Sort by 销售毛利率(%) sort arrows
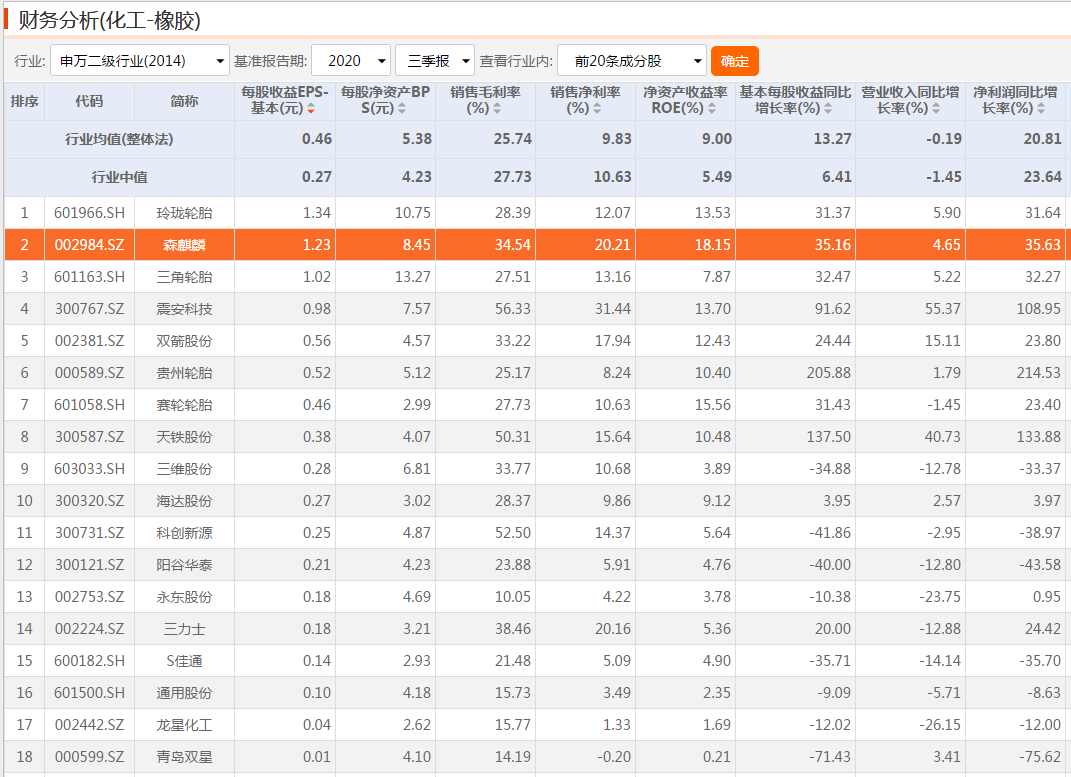The image size is (1071, 777). click(497, 109)
